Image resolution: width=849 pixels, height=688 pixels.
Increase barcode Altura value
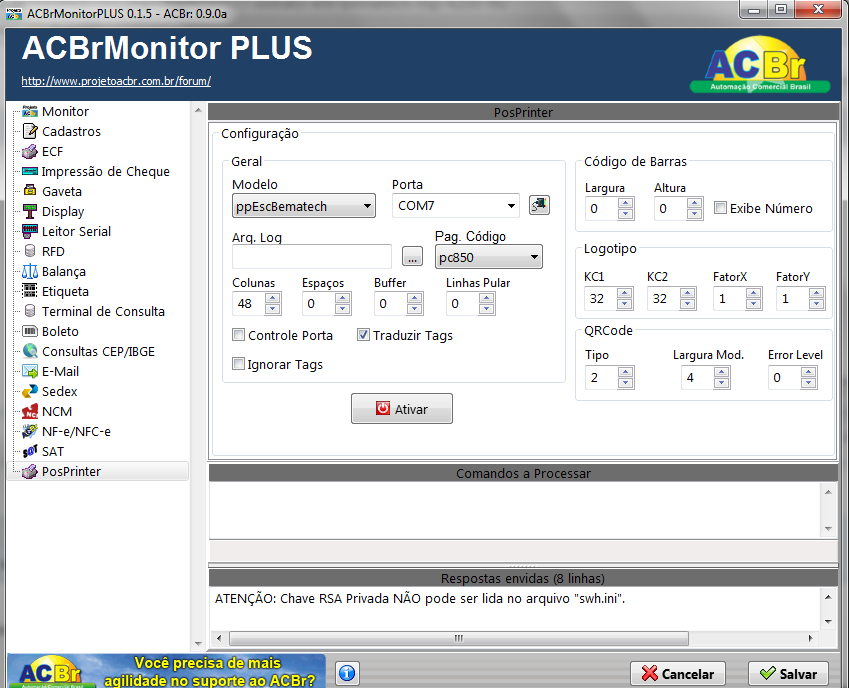[x=694, y=203]
